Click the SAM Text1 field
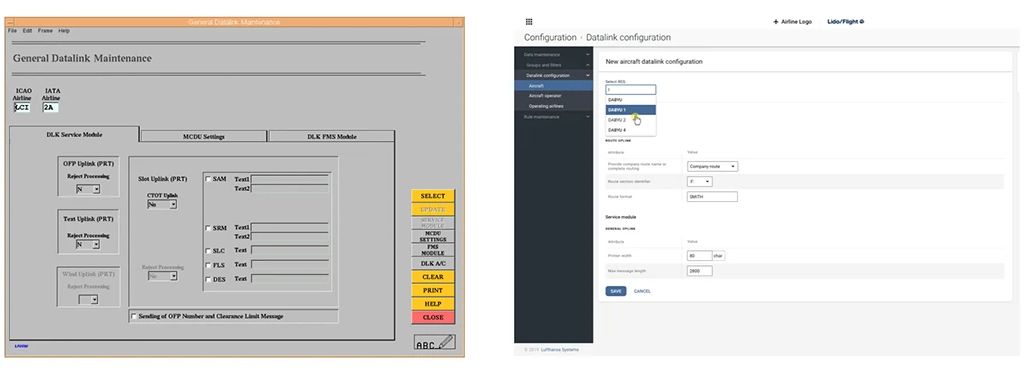Image resolution: width=1025 pixels, height=370 pixels. 290,179
